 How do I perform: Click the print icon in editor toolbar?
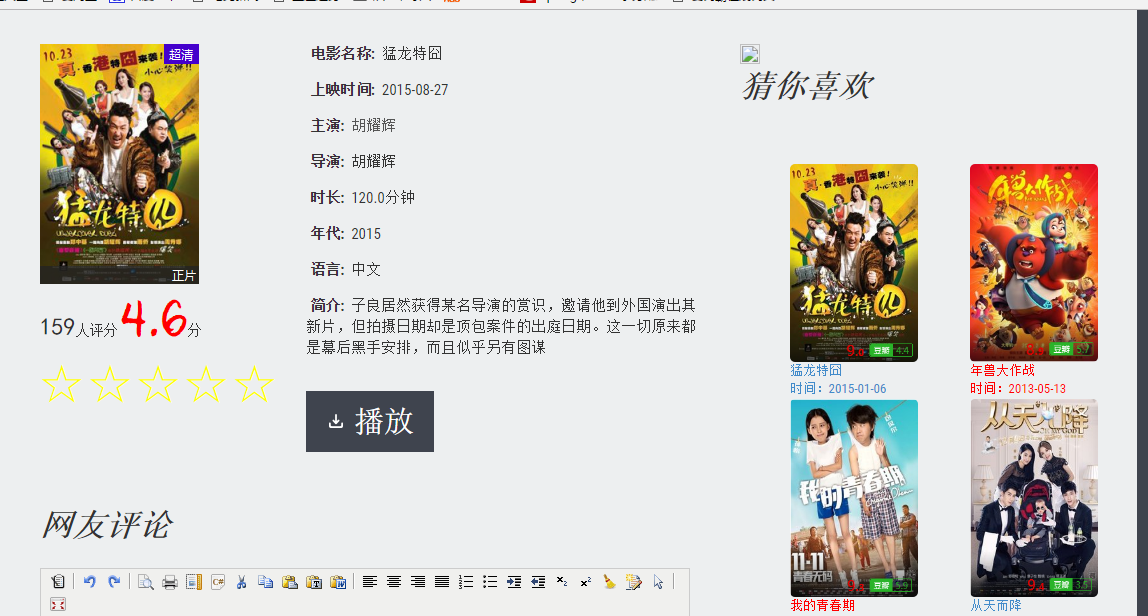point(170,582)
